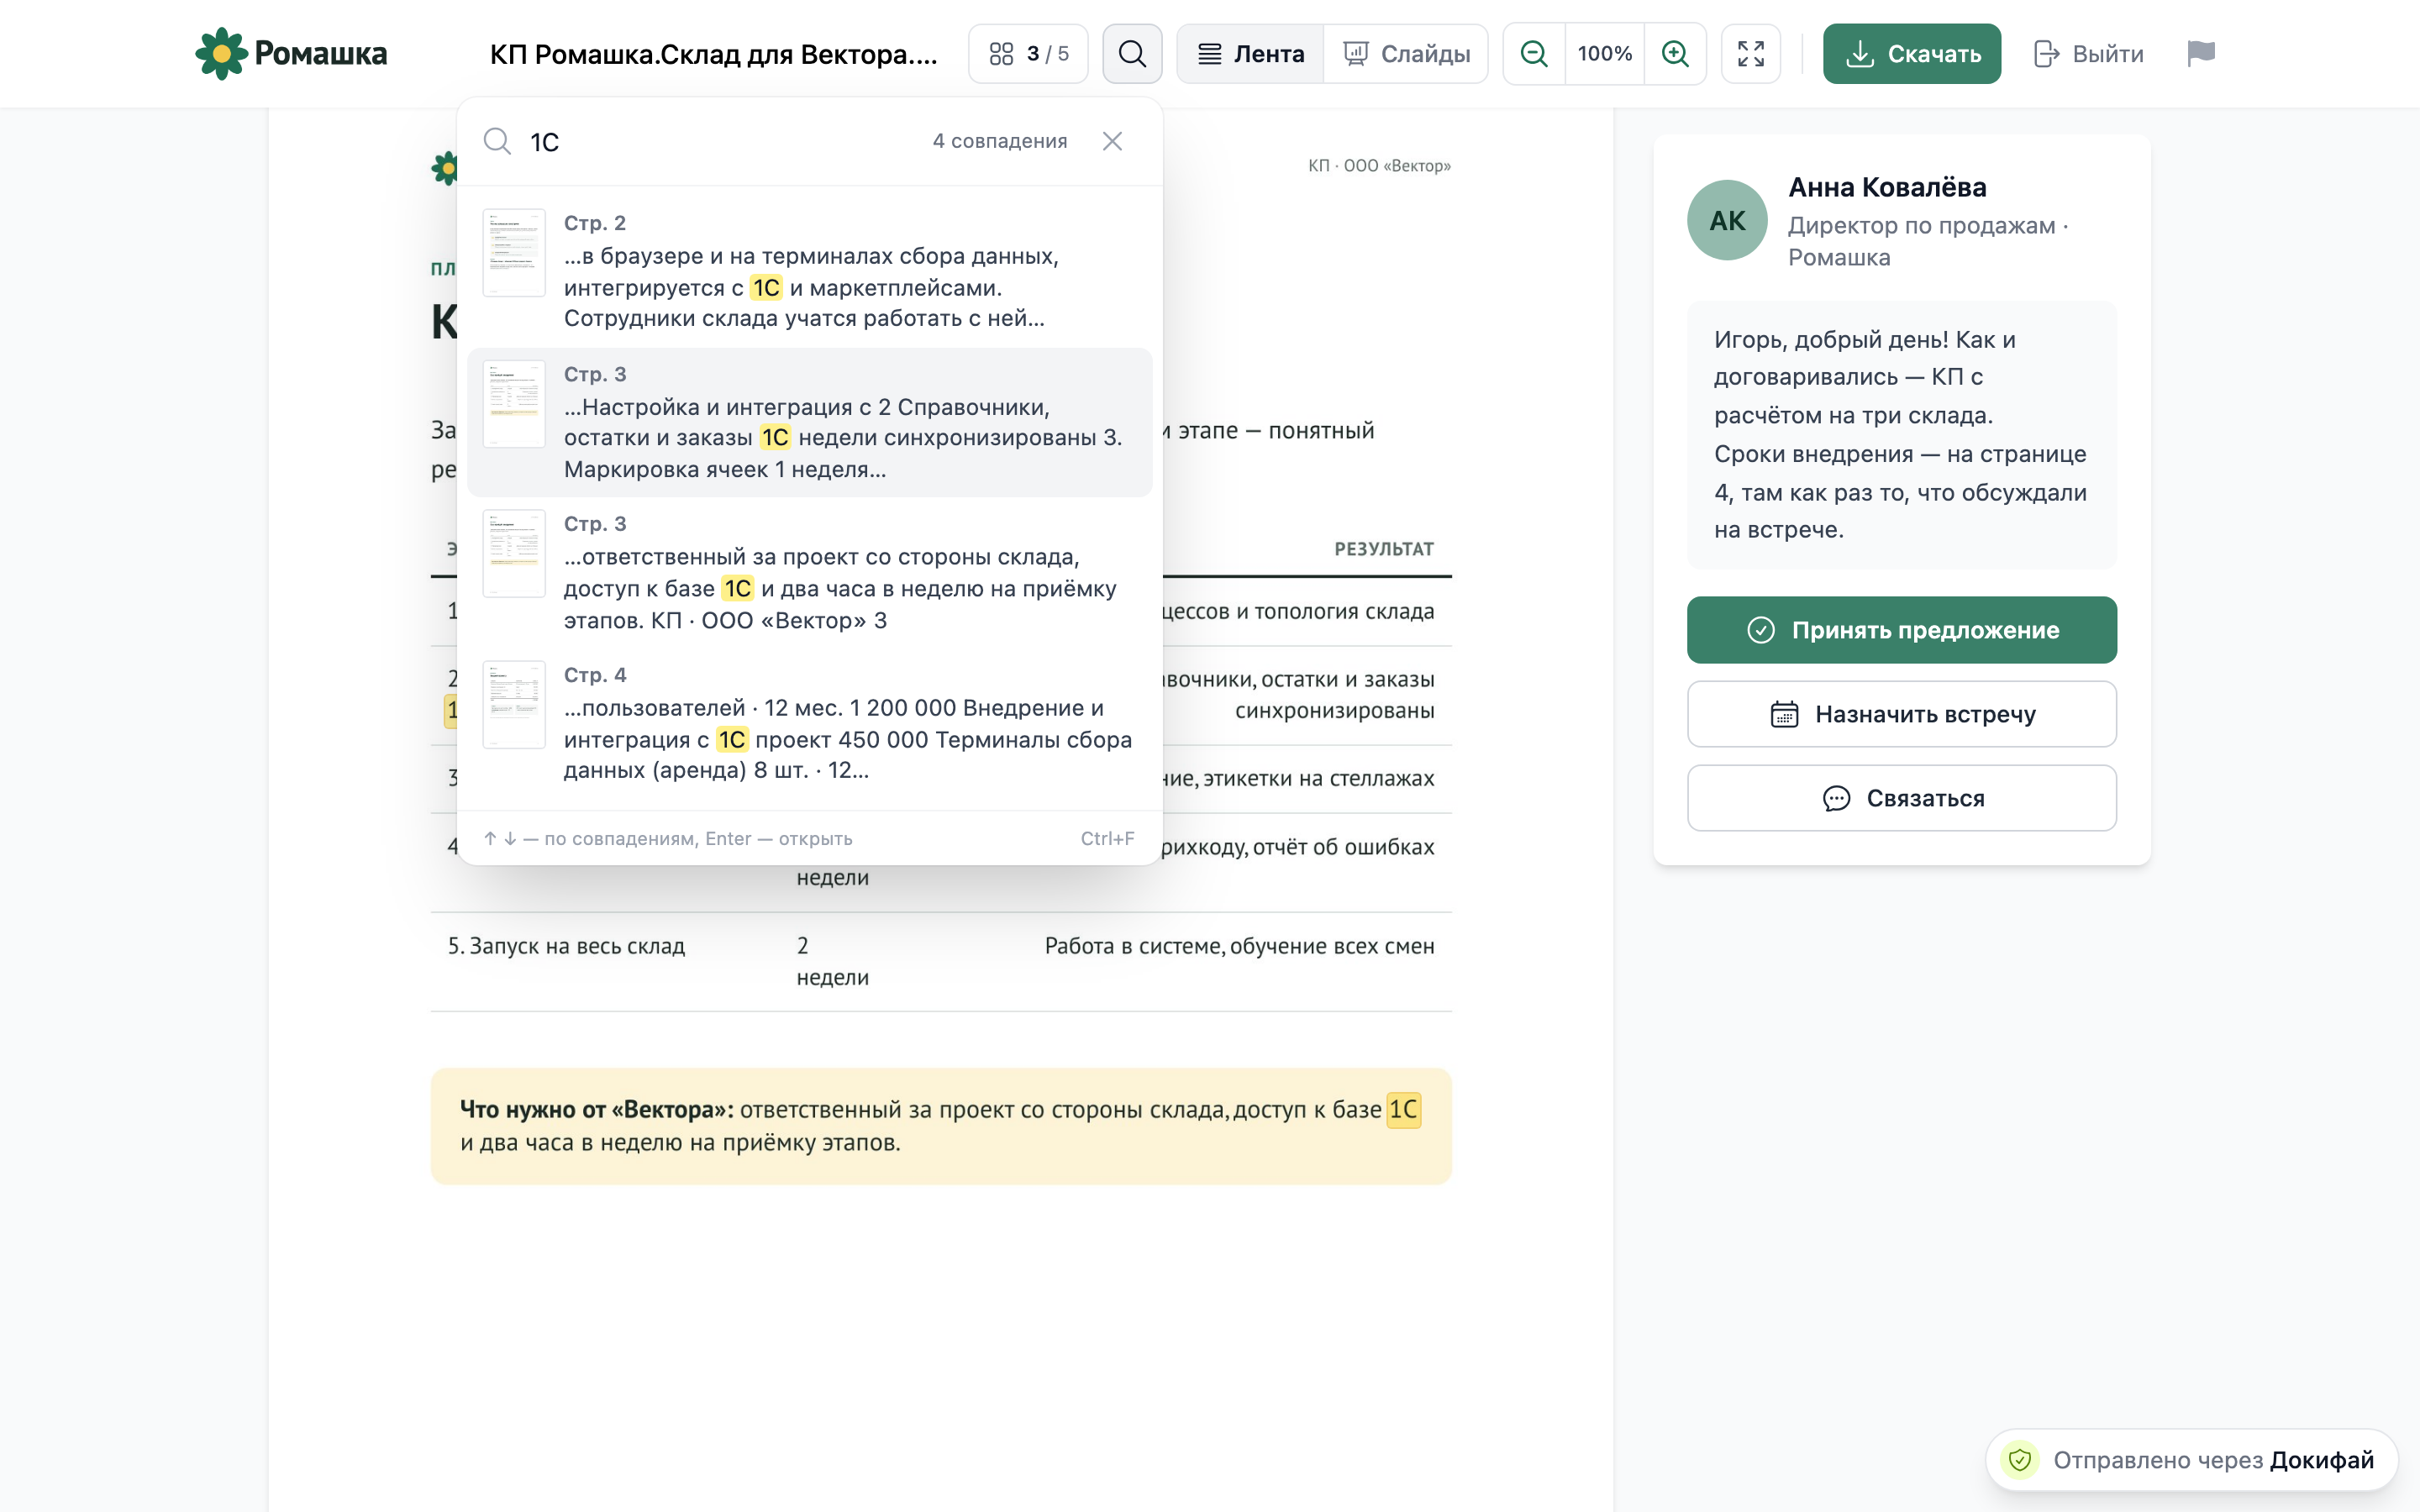This screenshot has width=2420, height=1512.
Task: Click the search panel's magnifier icon
Action: coord(497,142)
